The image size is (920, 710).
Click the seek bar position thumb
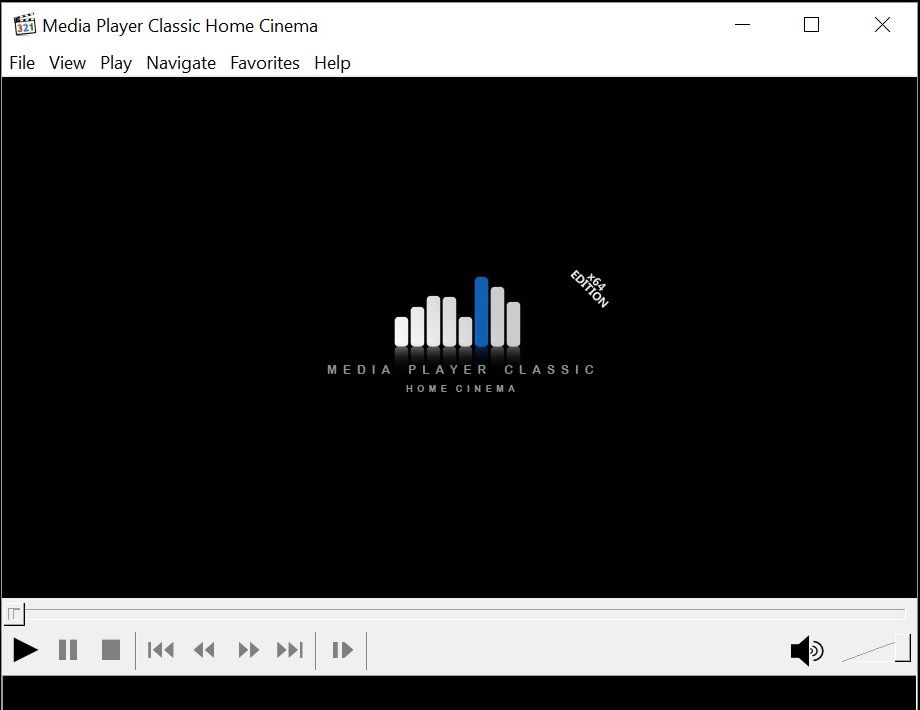[x=13, y=614]
